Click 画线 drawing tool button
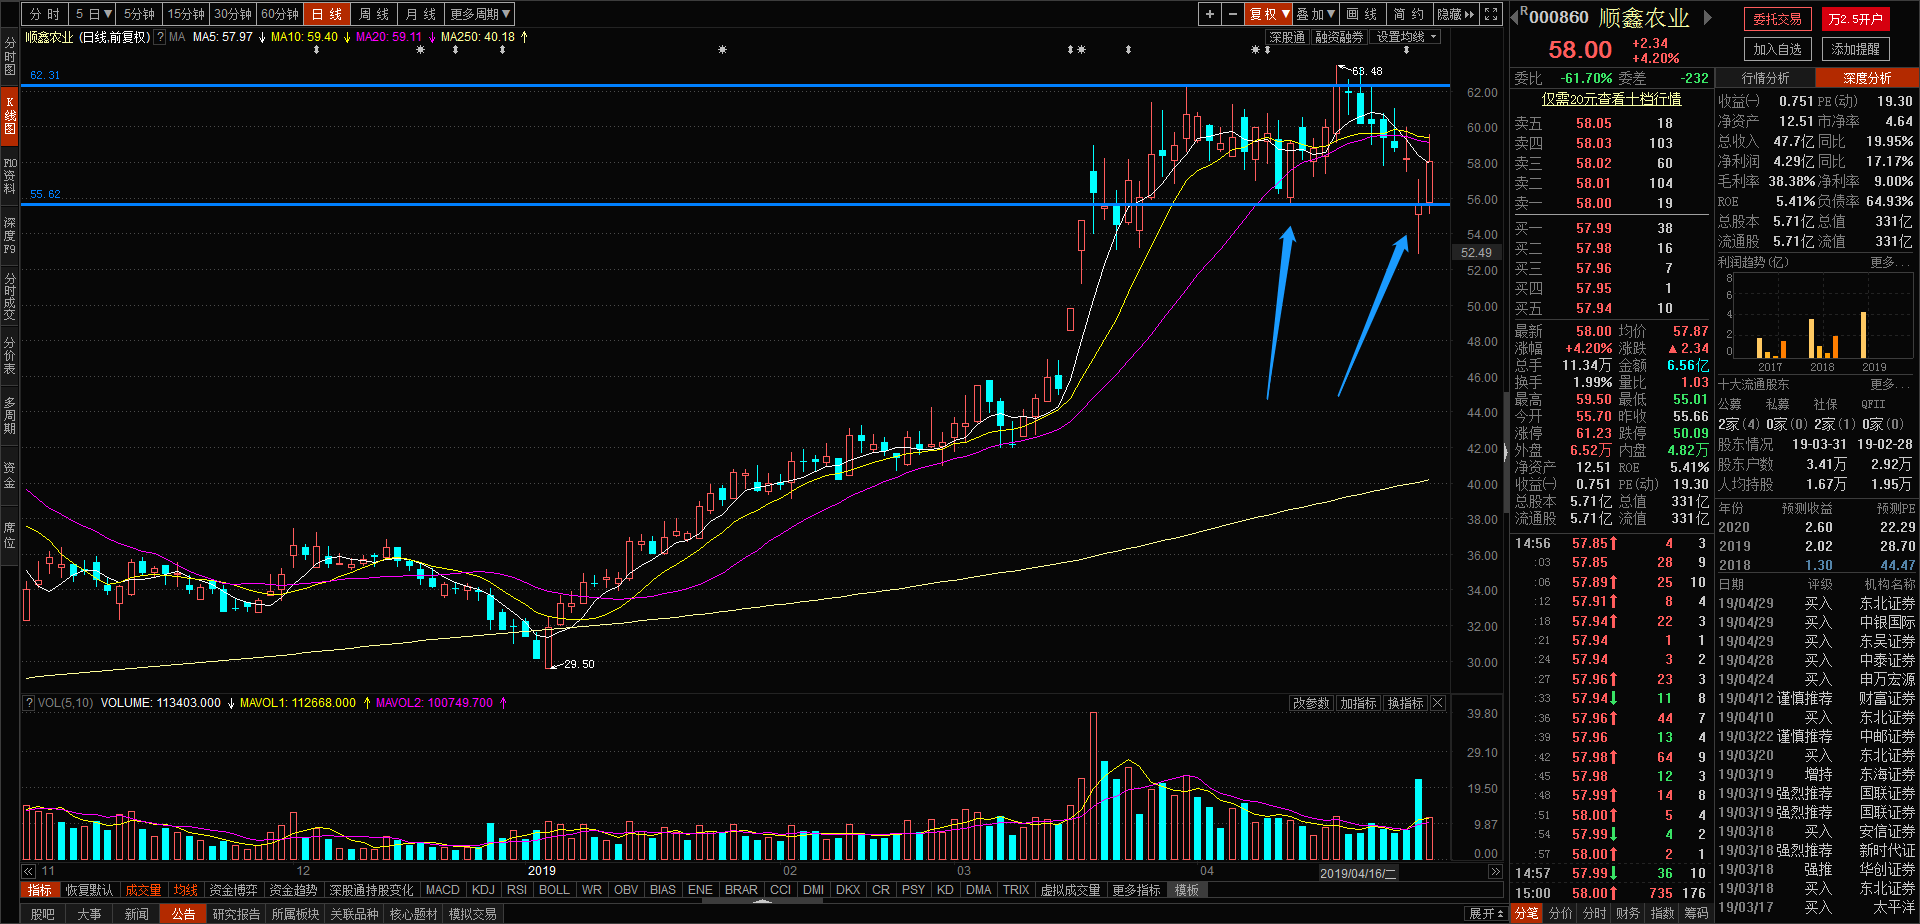This screenshot has height=924, width=1920. [1361, 14]
